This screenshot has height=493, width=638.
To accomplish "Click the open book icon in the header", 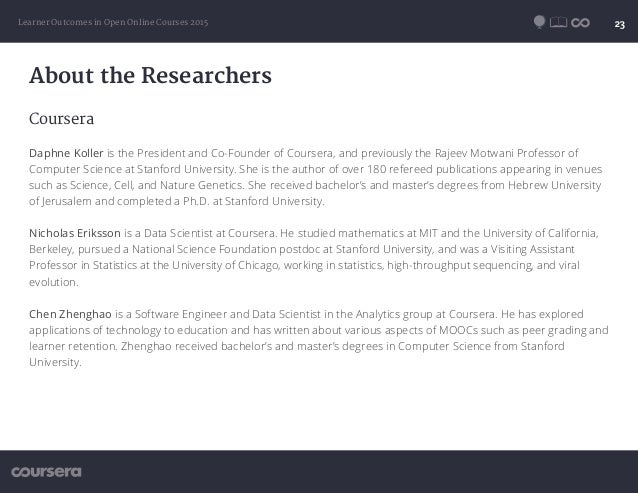I will tap(558, 22).
